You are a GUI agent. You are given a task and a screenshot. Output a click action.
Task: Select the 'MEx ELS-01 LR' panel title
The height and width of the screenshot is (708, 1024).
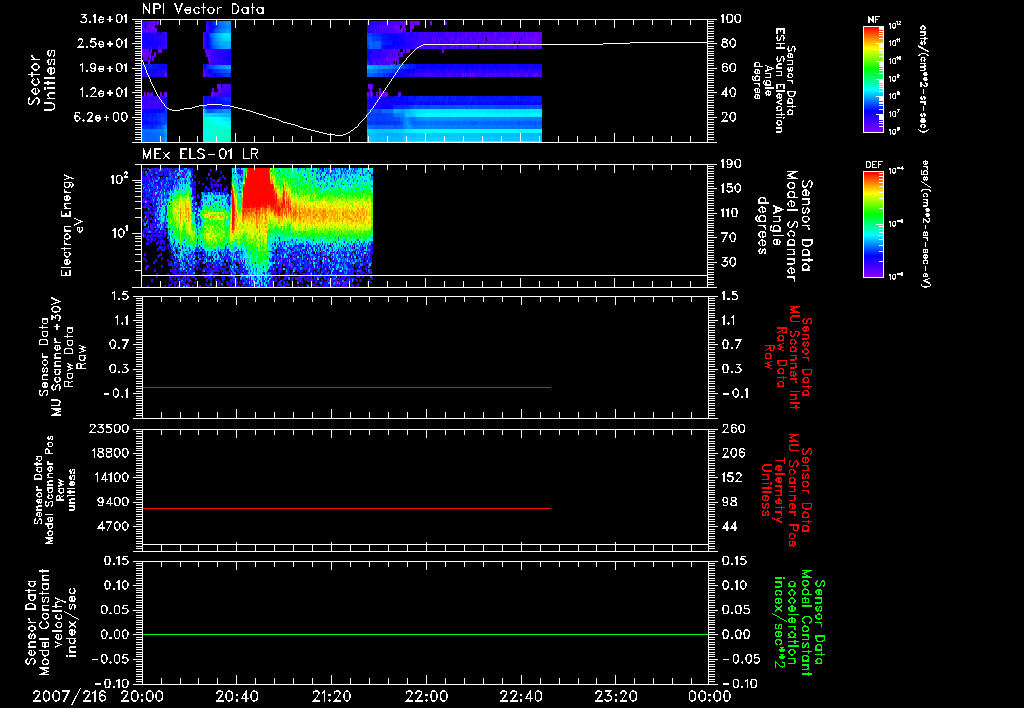200,154
